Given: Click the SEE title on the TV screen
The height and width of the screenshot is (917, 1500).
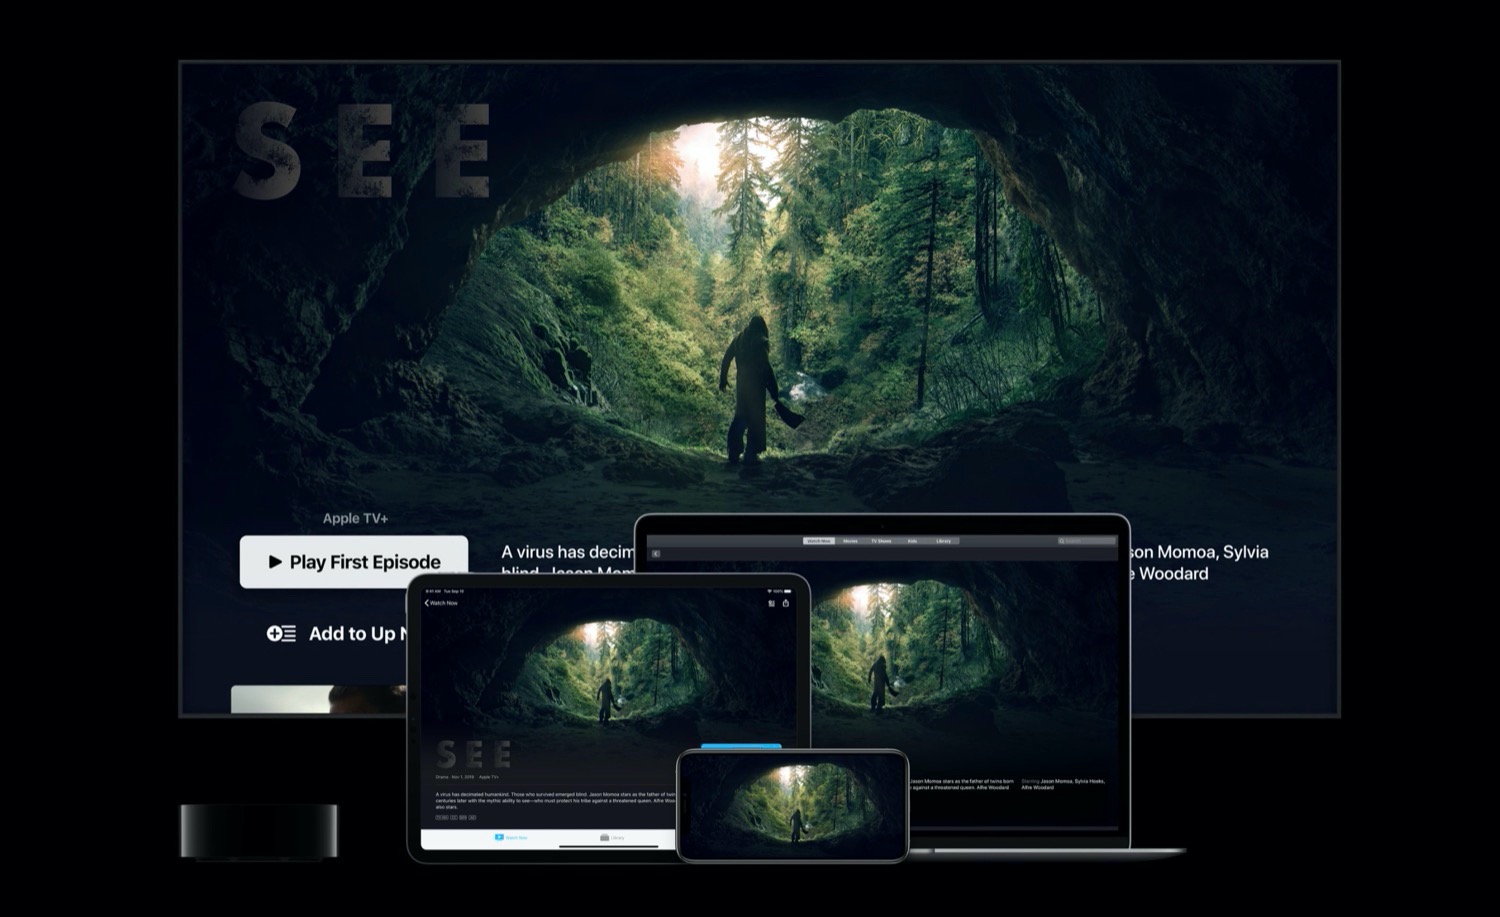Looking at the screenshot, I should click(x=363, y=150).
